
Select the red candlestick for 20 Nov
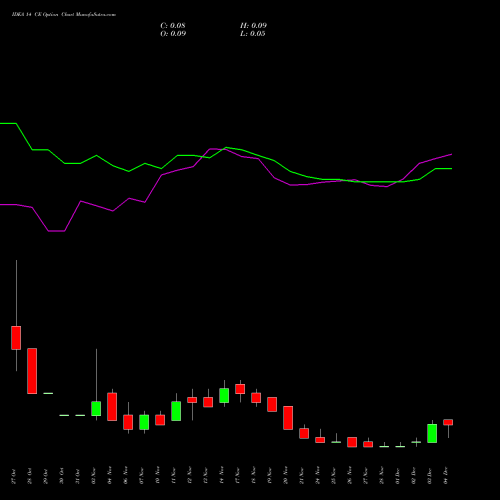pyautogui.click(x=288, y=418)
